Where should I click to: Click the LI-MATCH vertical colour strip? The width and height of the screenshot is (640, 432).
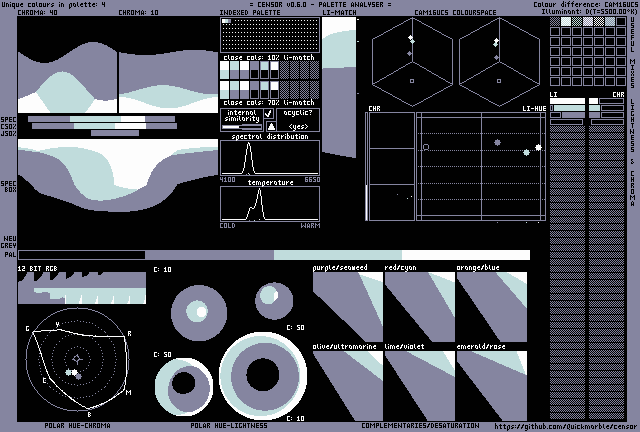(339, 87)
